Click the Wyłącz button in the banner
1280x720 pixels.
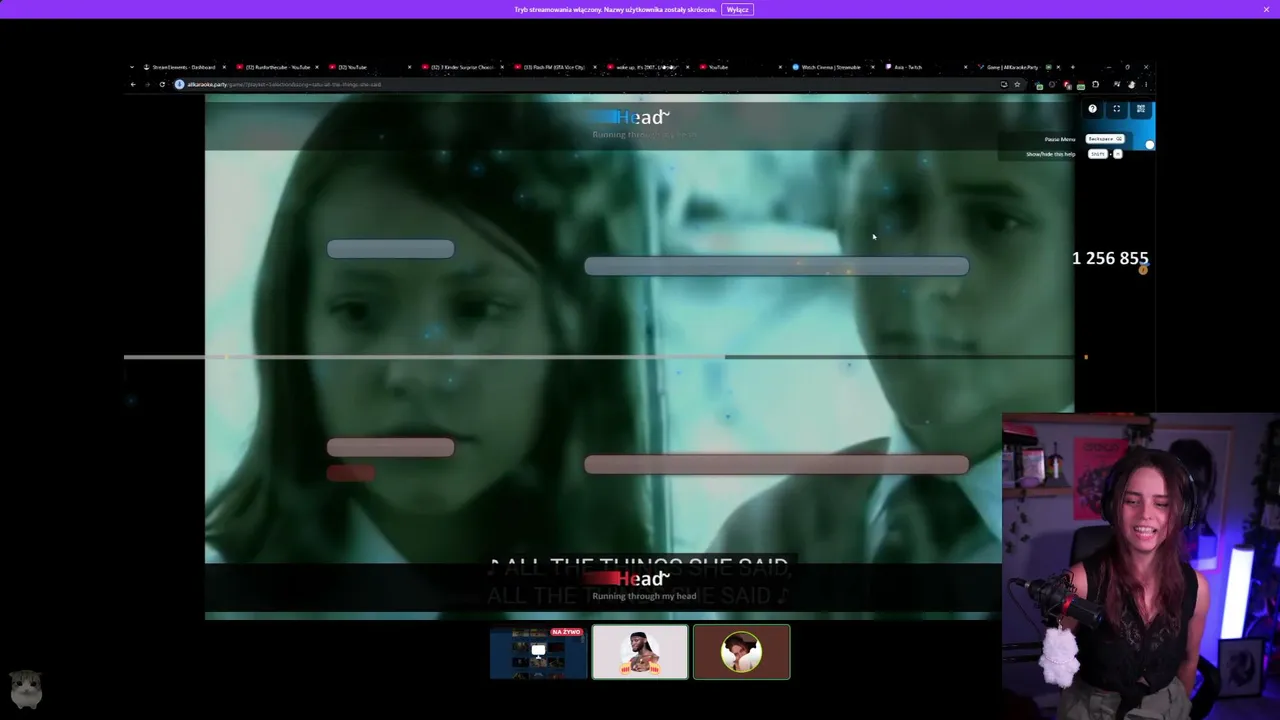[737, 9]
